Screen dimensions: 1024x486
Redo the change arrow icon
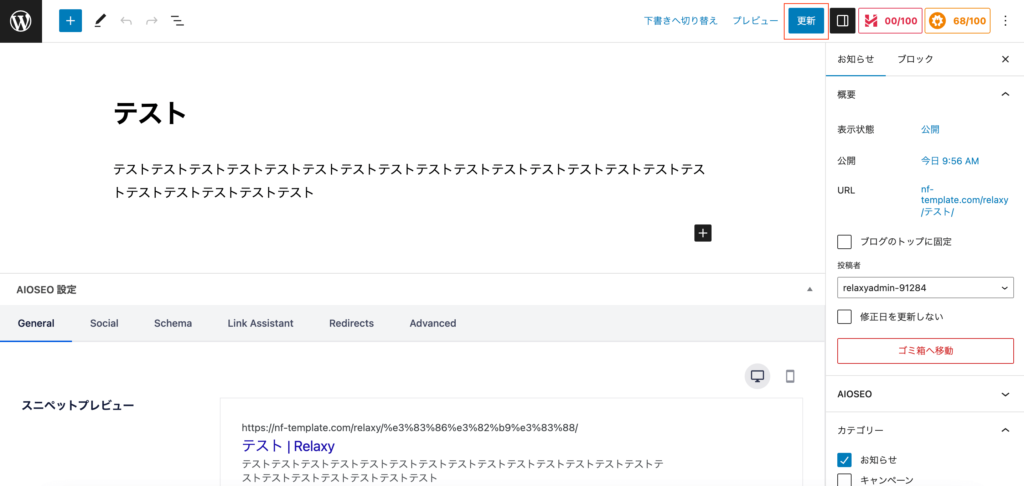click(152, 21)
